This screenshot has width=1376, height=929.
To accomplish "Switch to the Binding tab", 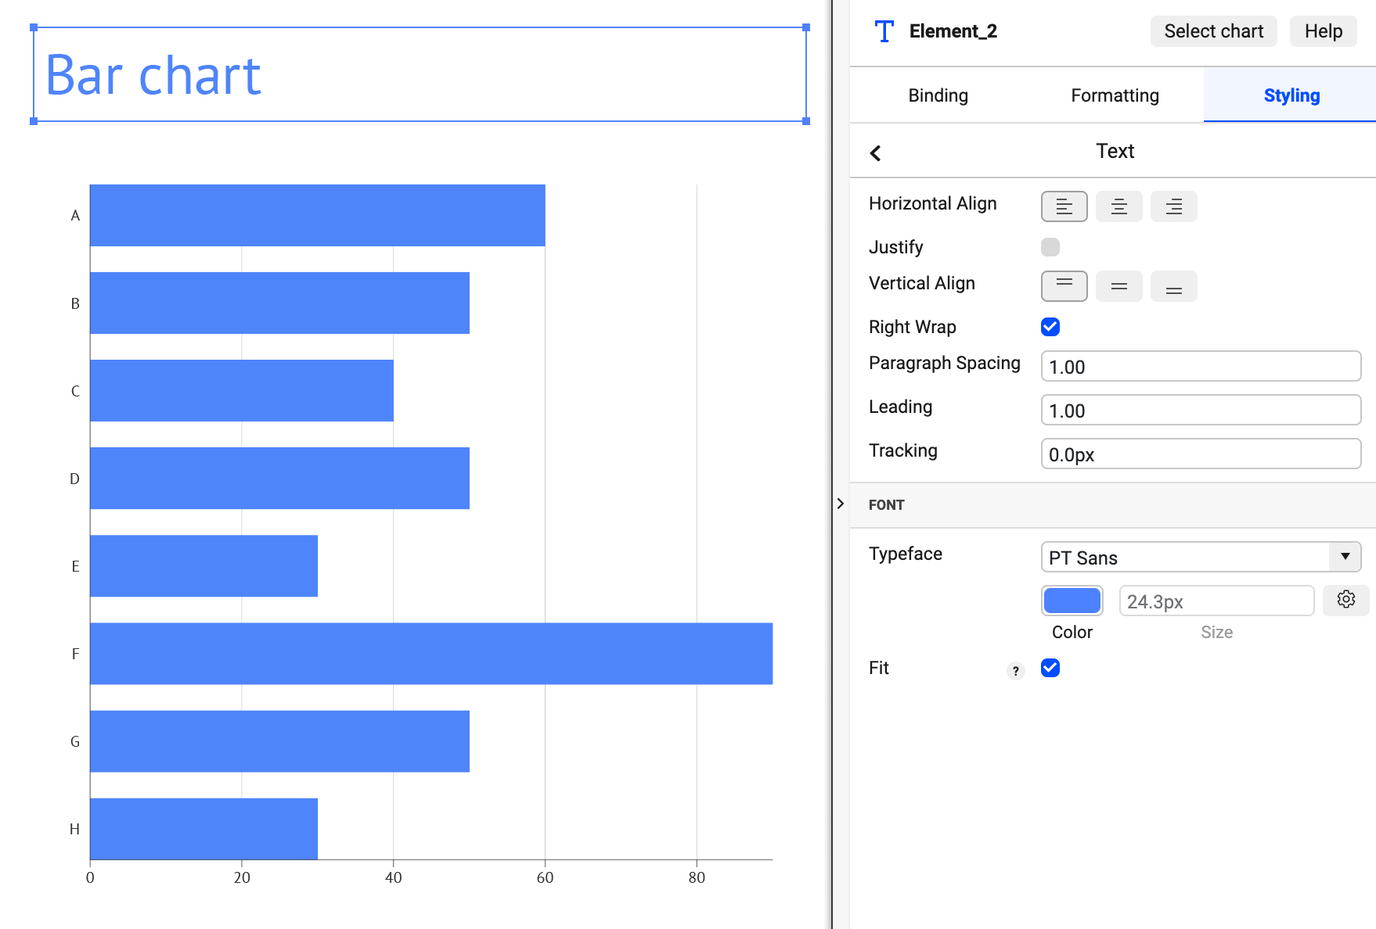I will coord(937,95).
